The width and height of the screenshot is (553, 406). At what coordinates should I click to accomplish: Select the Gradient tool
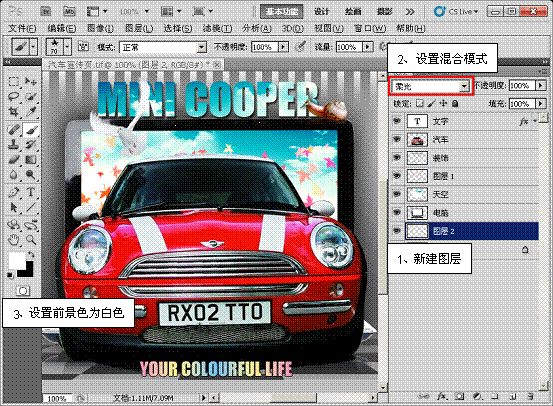click(x=31, y=159)
